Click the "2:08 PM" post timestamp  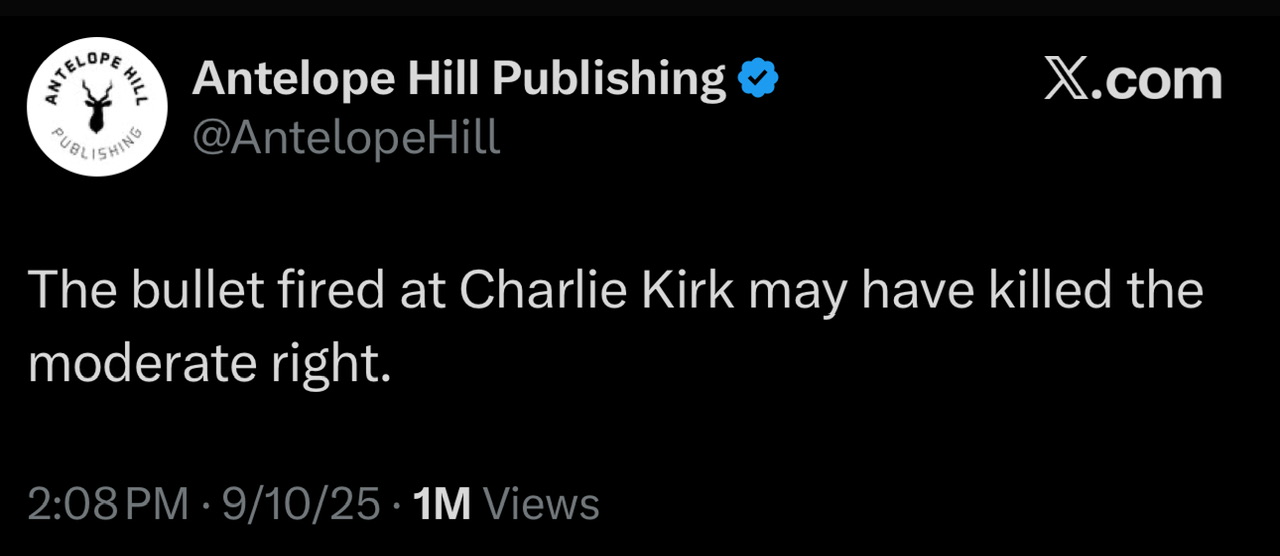point(108,505)
